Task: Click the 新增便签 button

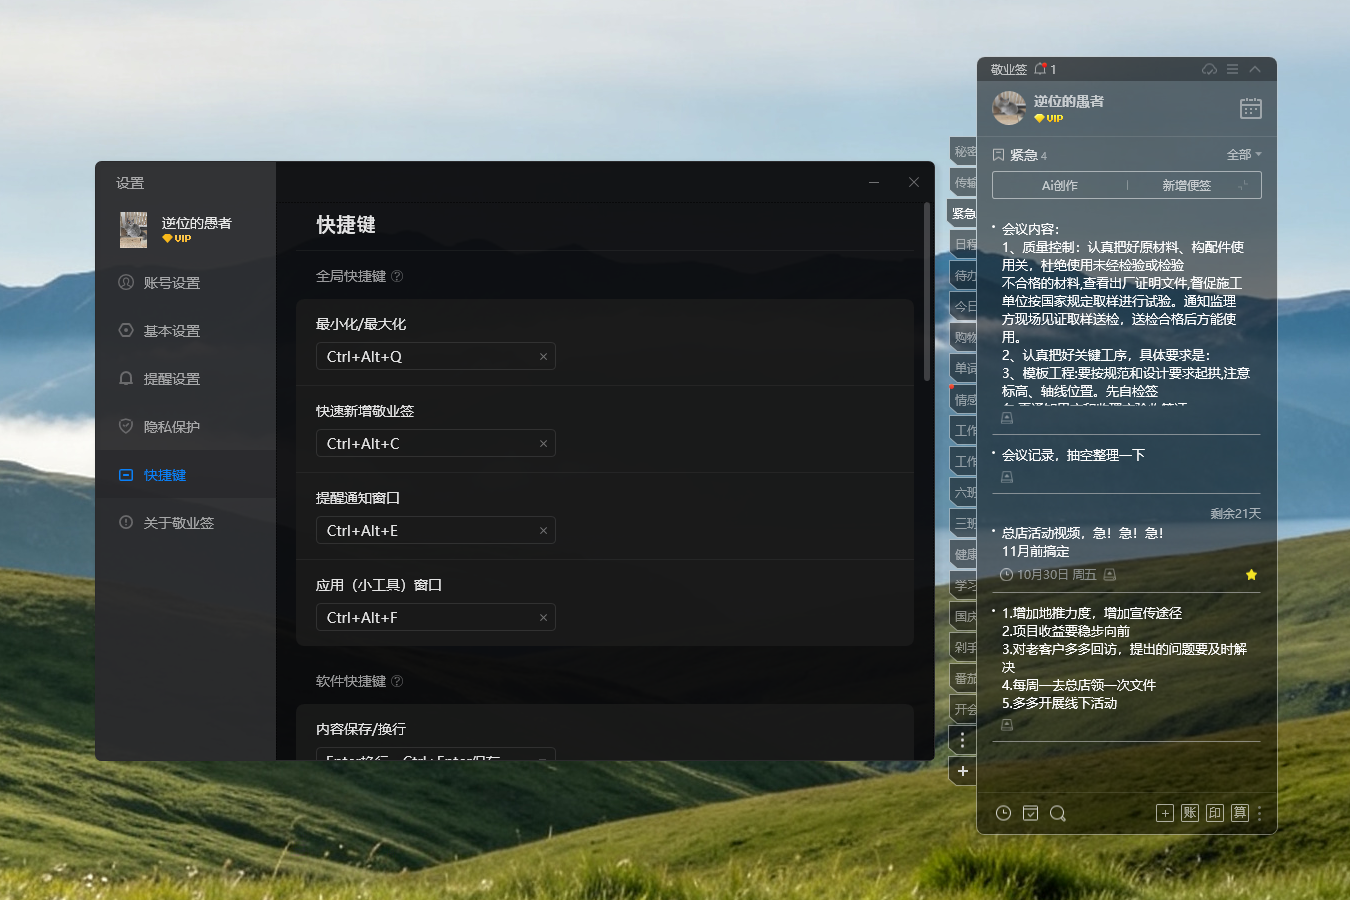Action: click(1186, 185)
